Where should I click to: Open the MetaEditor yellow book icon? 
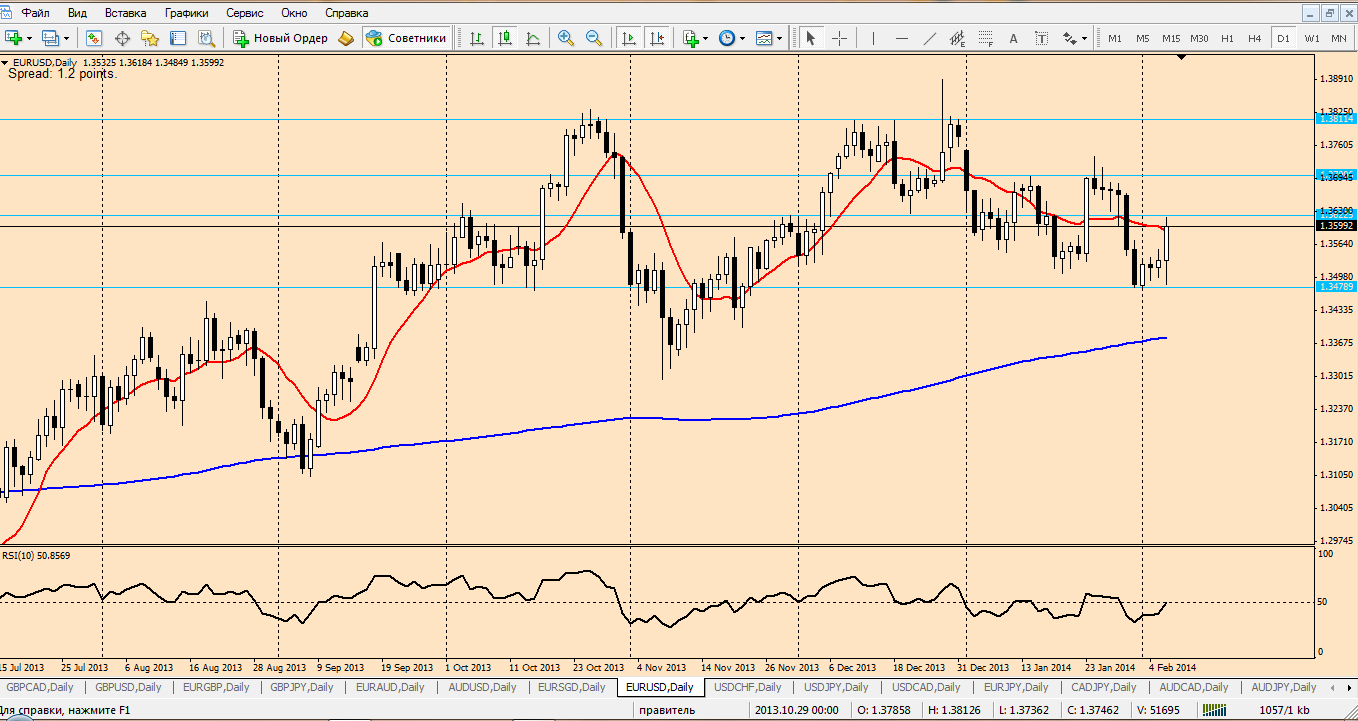click(x=346, y=38)
